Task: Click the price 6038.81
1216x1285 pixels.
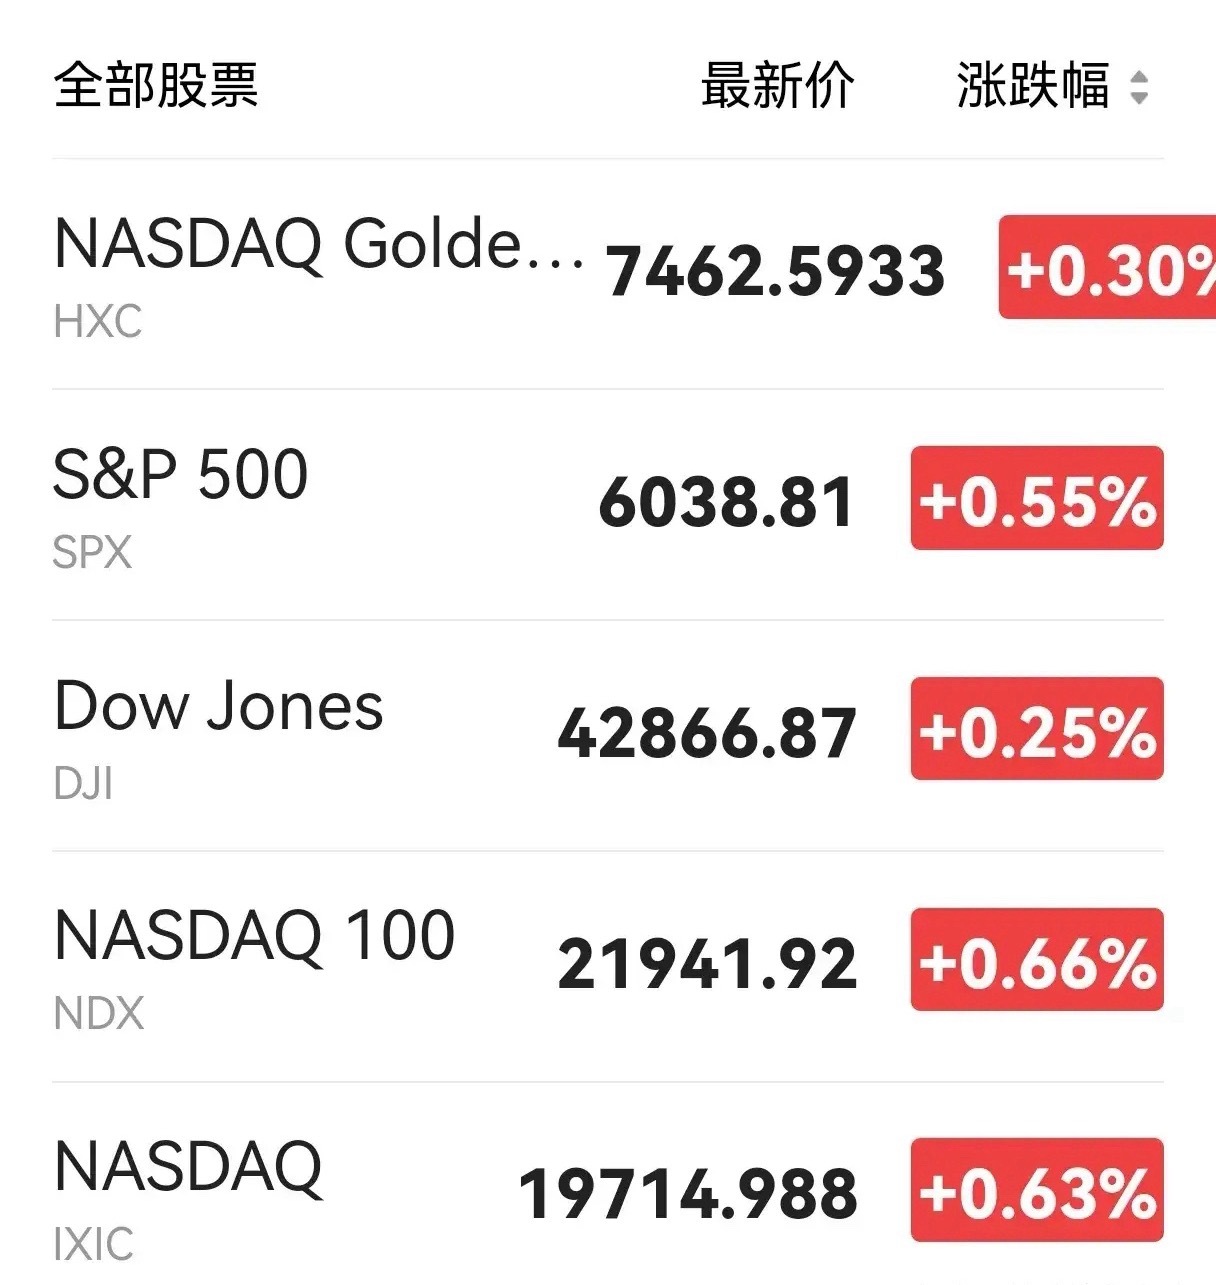Action: click(x=727, y=502)
